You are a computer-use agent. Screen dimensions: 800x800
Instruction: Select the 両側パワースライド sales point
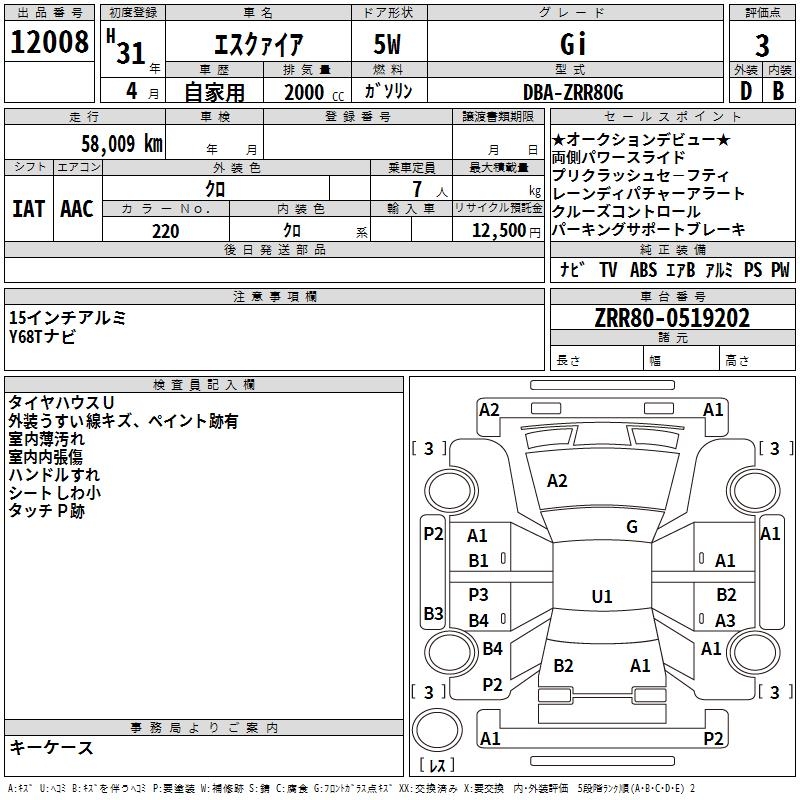618,157
